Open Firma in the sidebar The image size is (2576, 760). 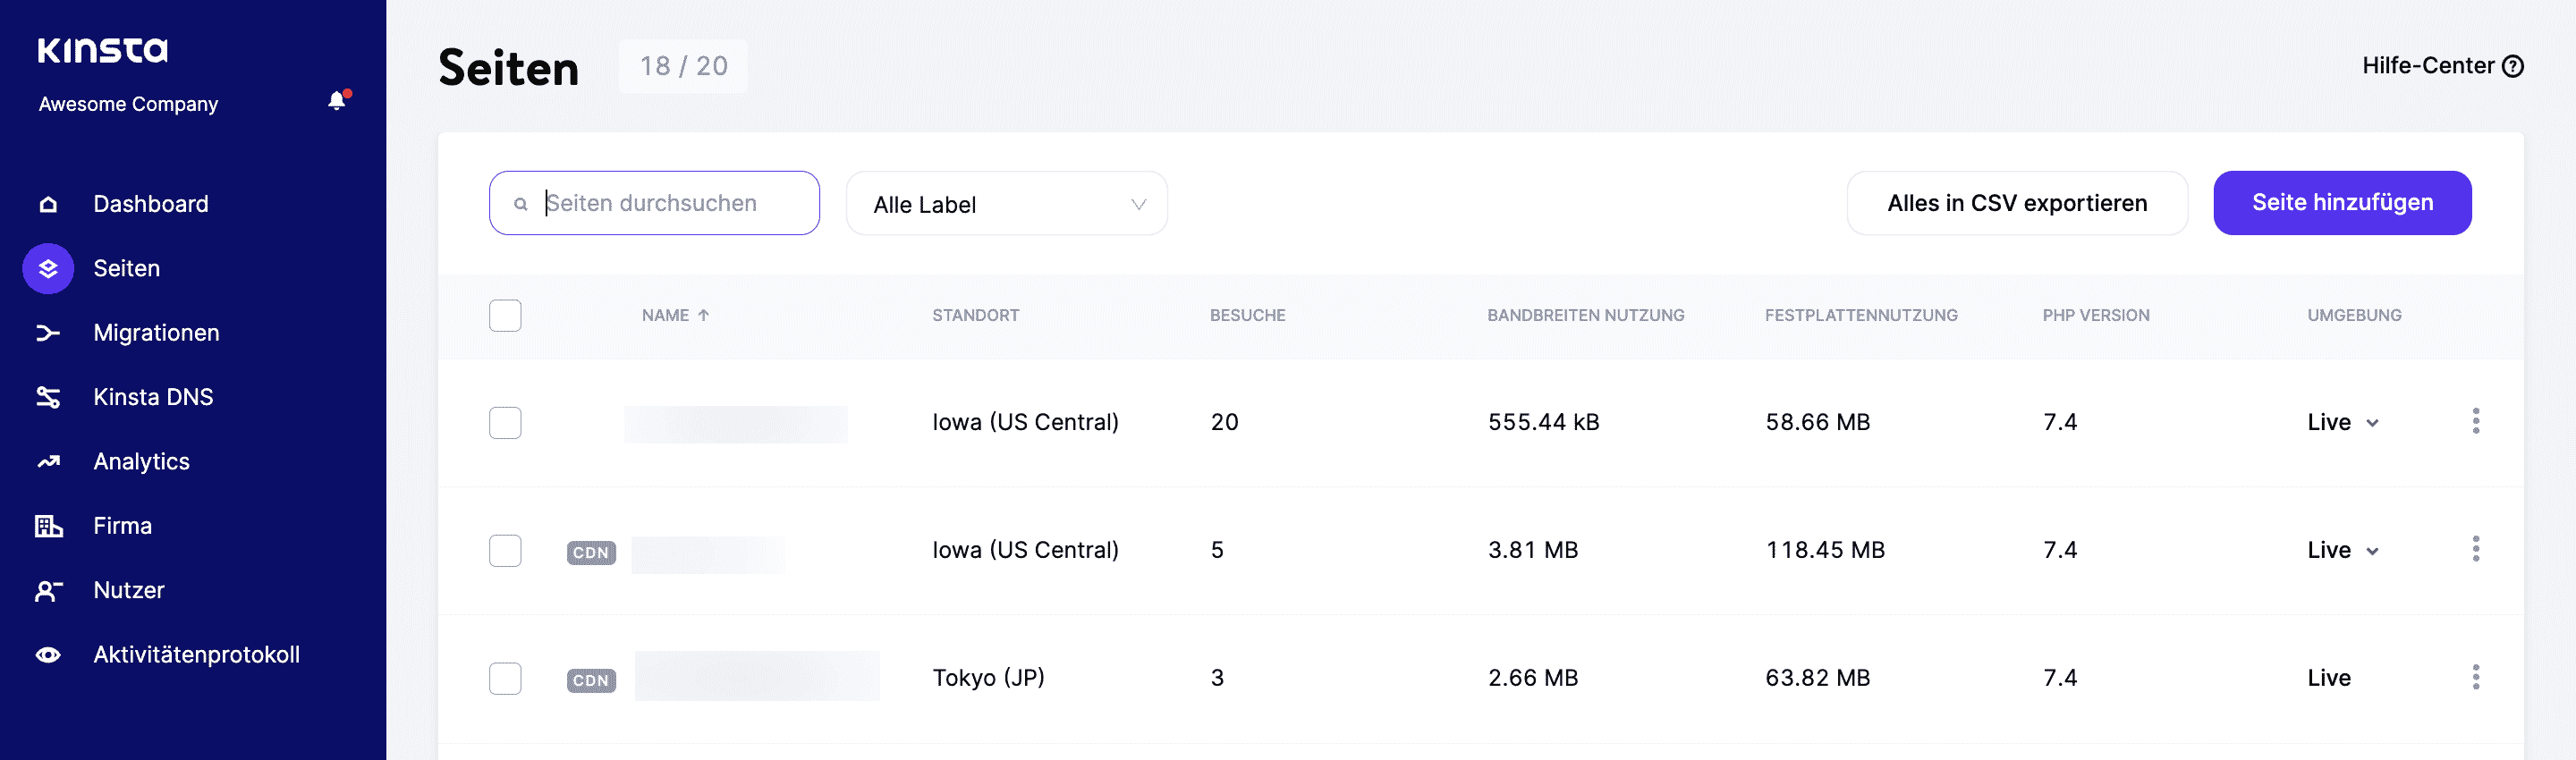(x=122, y=526)
